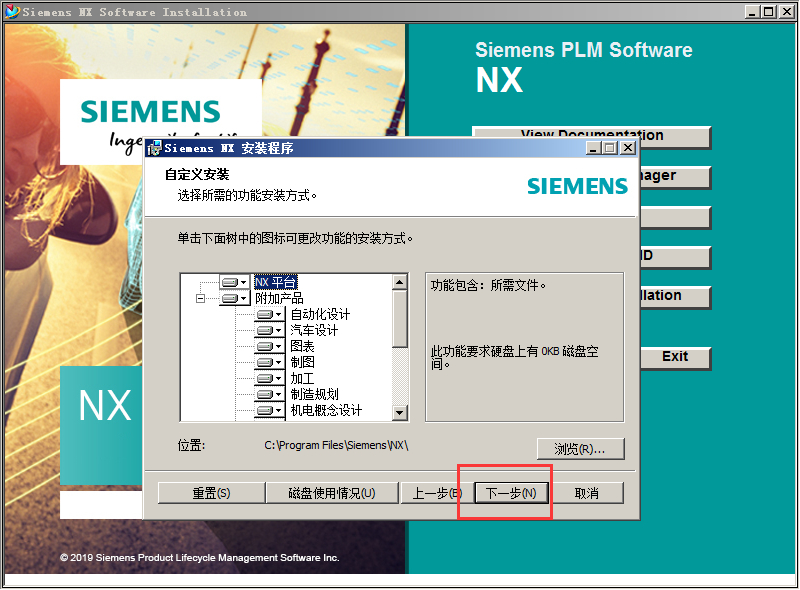Viewport: 800px width, 590px height.
Task: Open install-mode dropdown for 机电概念设计
Action: pos(269,410)
